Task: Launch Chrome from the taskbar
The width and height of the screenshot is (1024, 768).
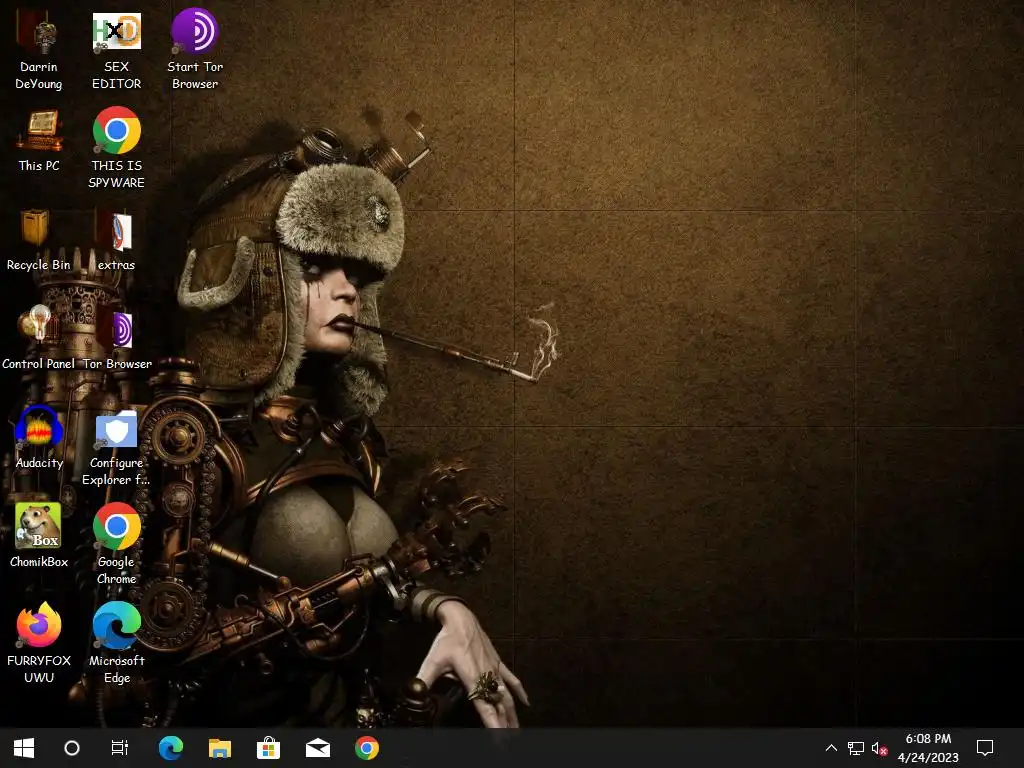Action: coord(367,748)
